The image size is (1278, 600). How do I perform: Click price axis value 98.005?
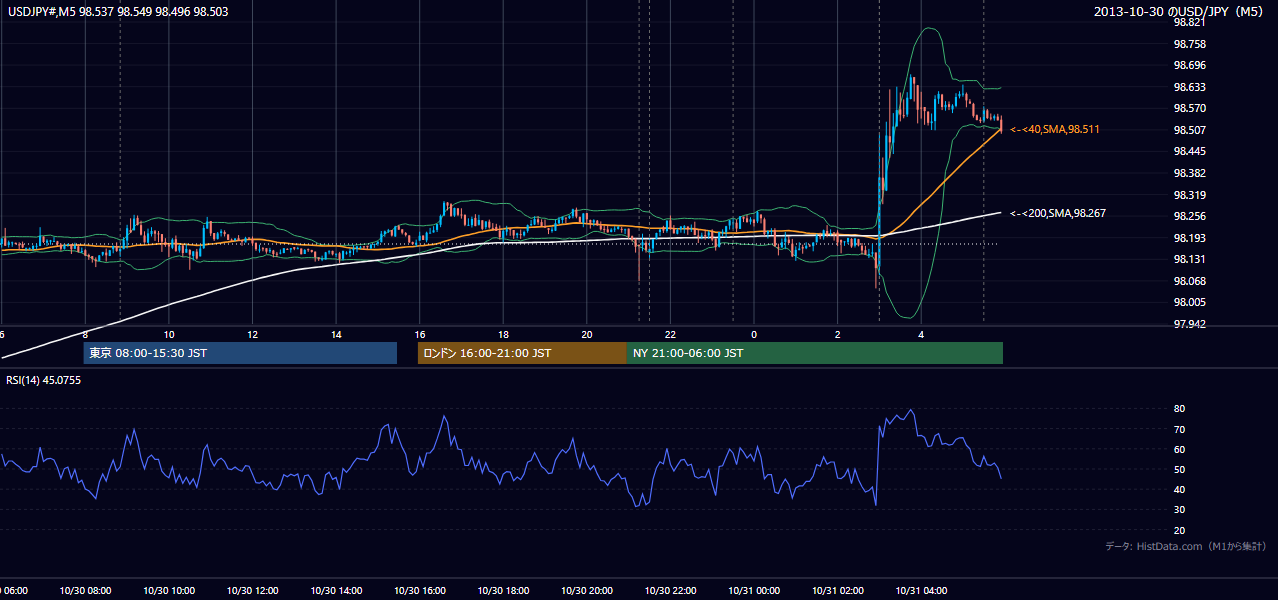tap(1190, 302)
